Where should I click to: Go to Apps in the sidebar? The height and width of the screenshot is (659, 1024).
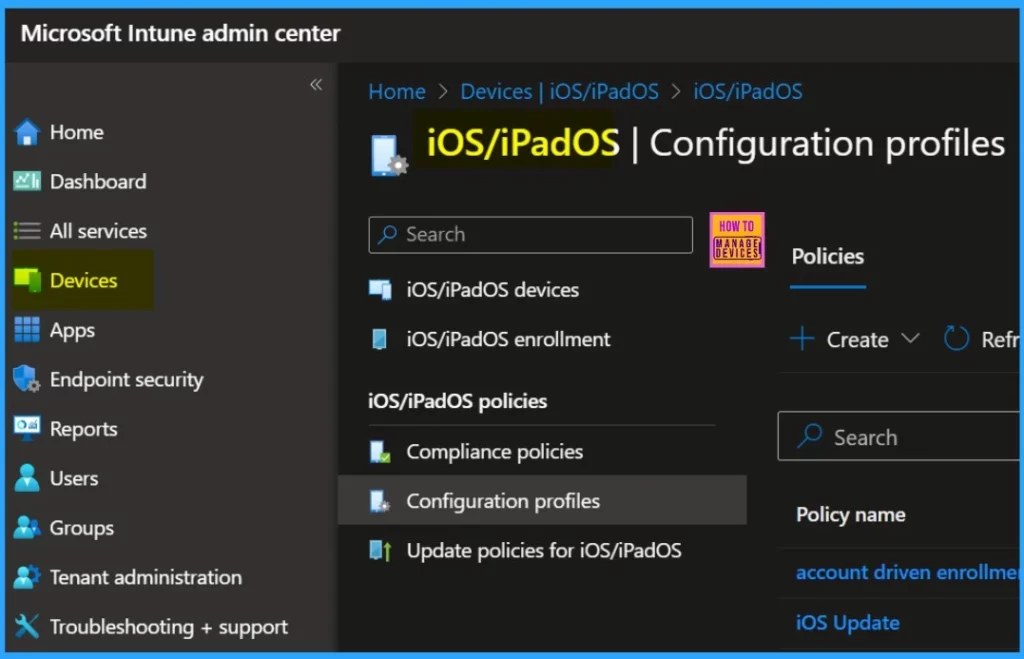coord(72,330)
